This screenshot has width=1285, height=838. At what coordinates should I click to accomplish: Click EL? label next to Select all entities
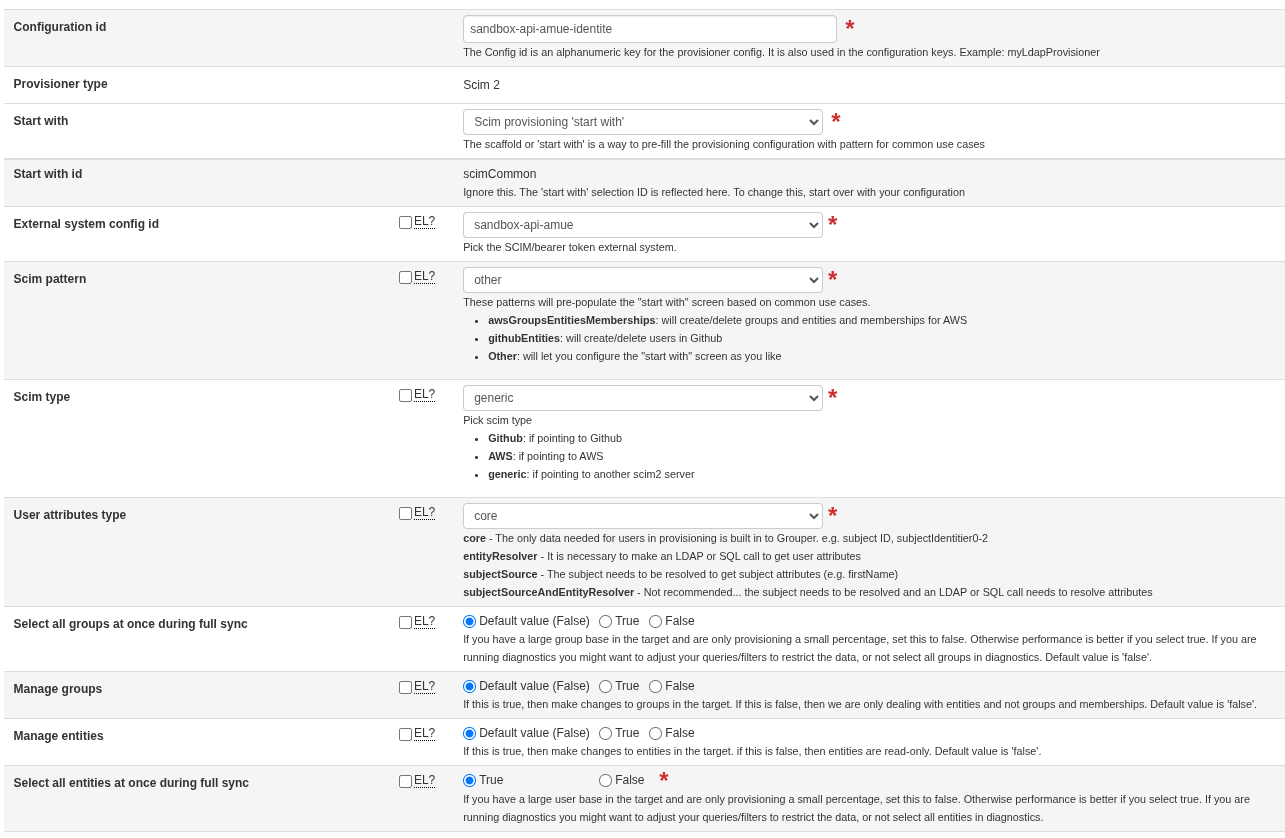click(424, 780)
